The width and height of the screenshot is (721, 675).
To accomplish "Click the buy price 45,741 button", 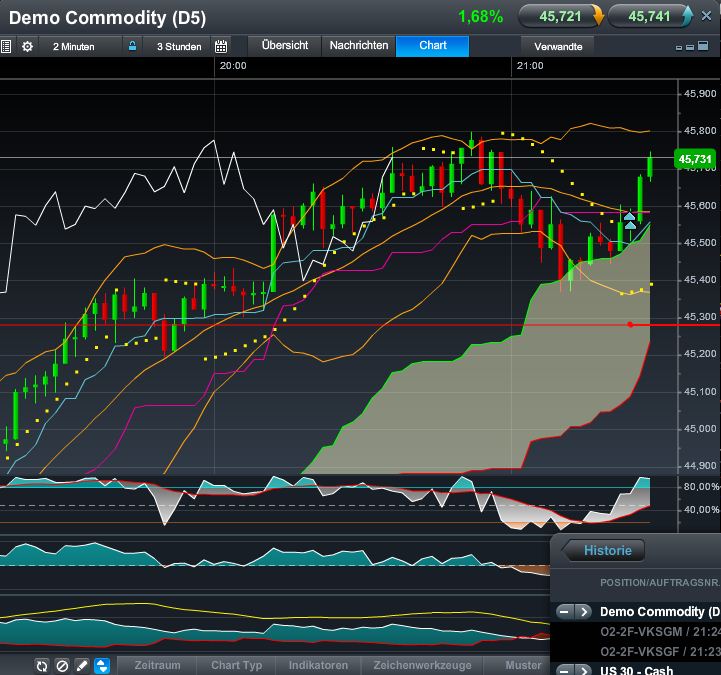I will (x=649, y=17).
